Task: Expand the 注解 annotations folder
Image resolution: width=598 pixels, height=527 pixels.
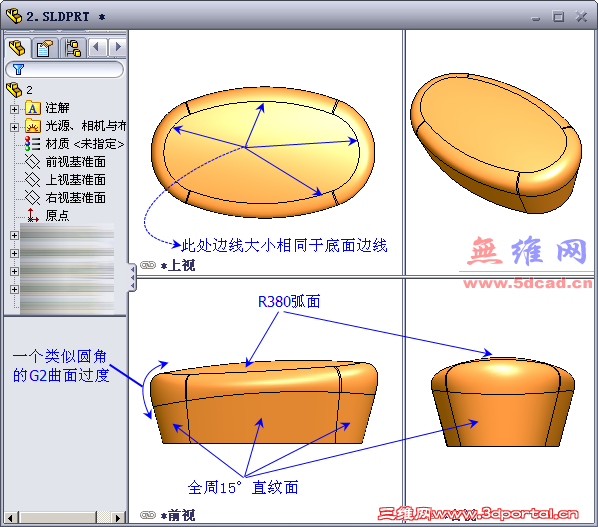Action: [x=14, y=109]
